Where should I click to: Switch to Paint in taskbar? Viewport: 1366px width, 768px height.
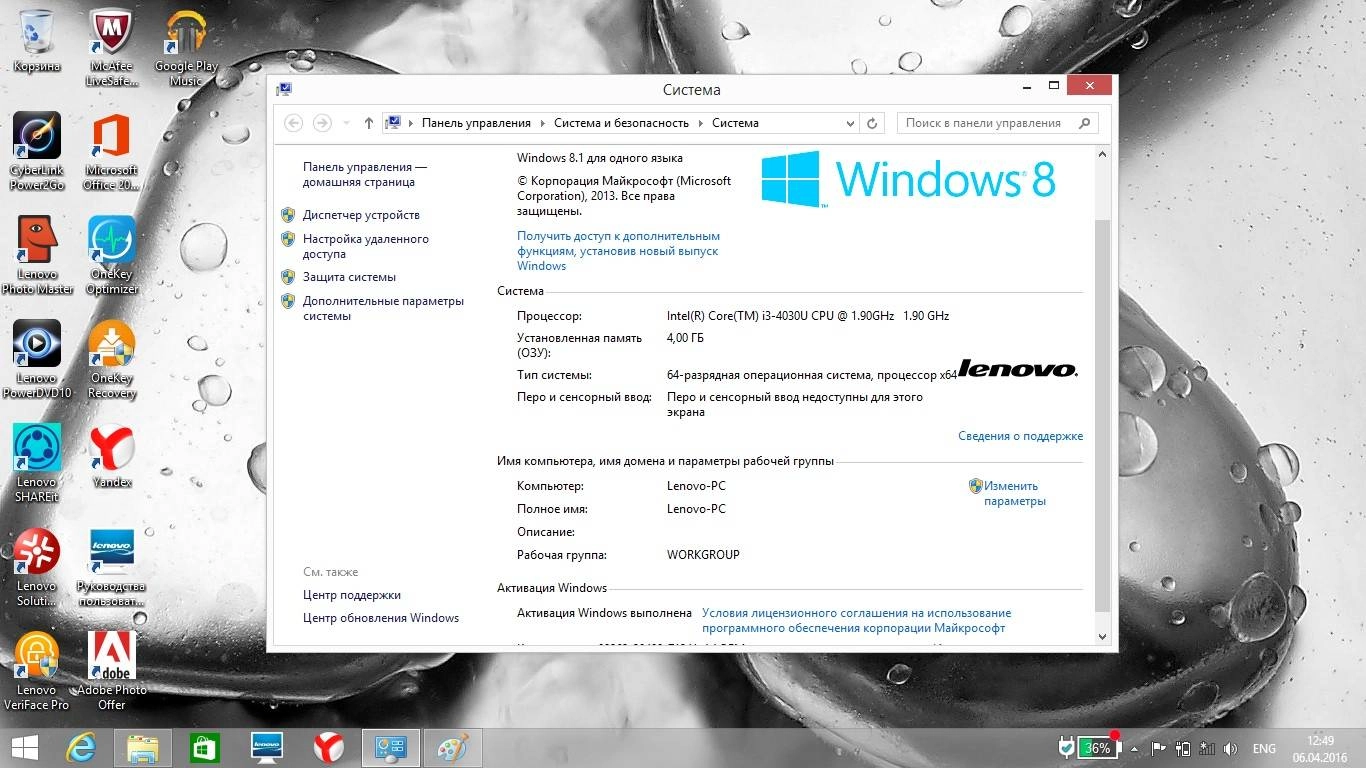(x=452, y=748)
